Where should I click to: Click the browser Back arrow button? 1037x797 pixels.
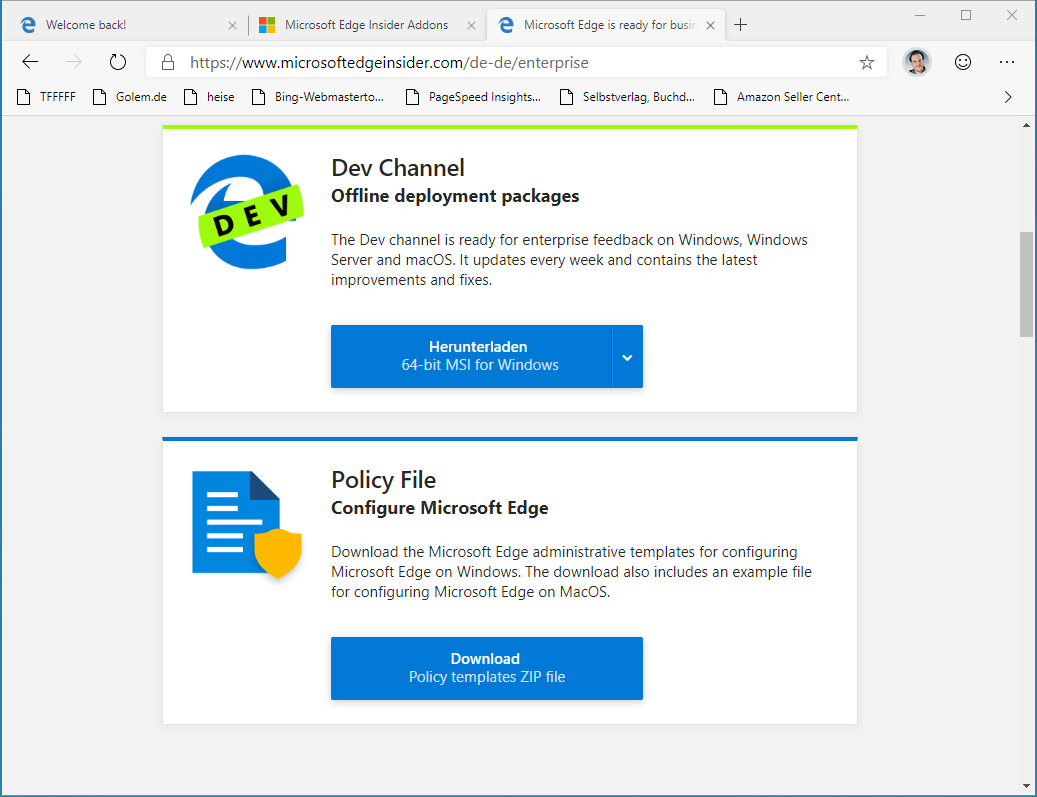coord(30,62)
